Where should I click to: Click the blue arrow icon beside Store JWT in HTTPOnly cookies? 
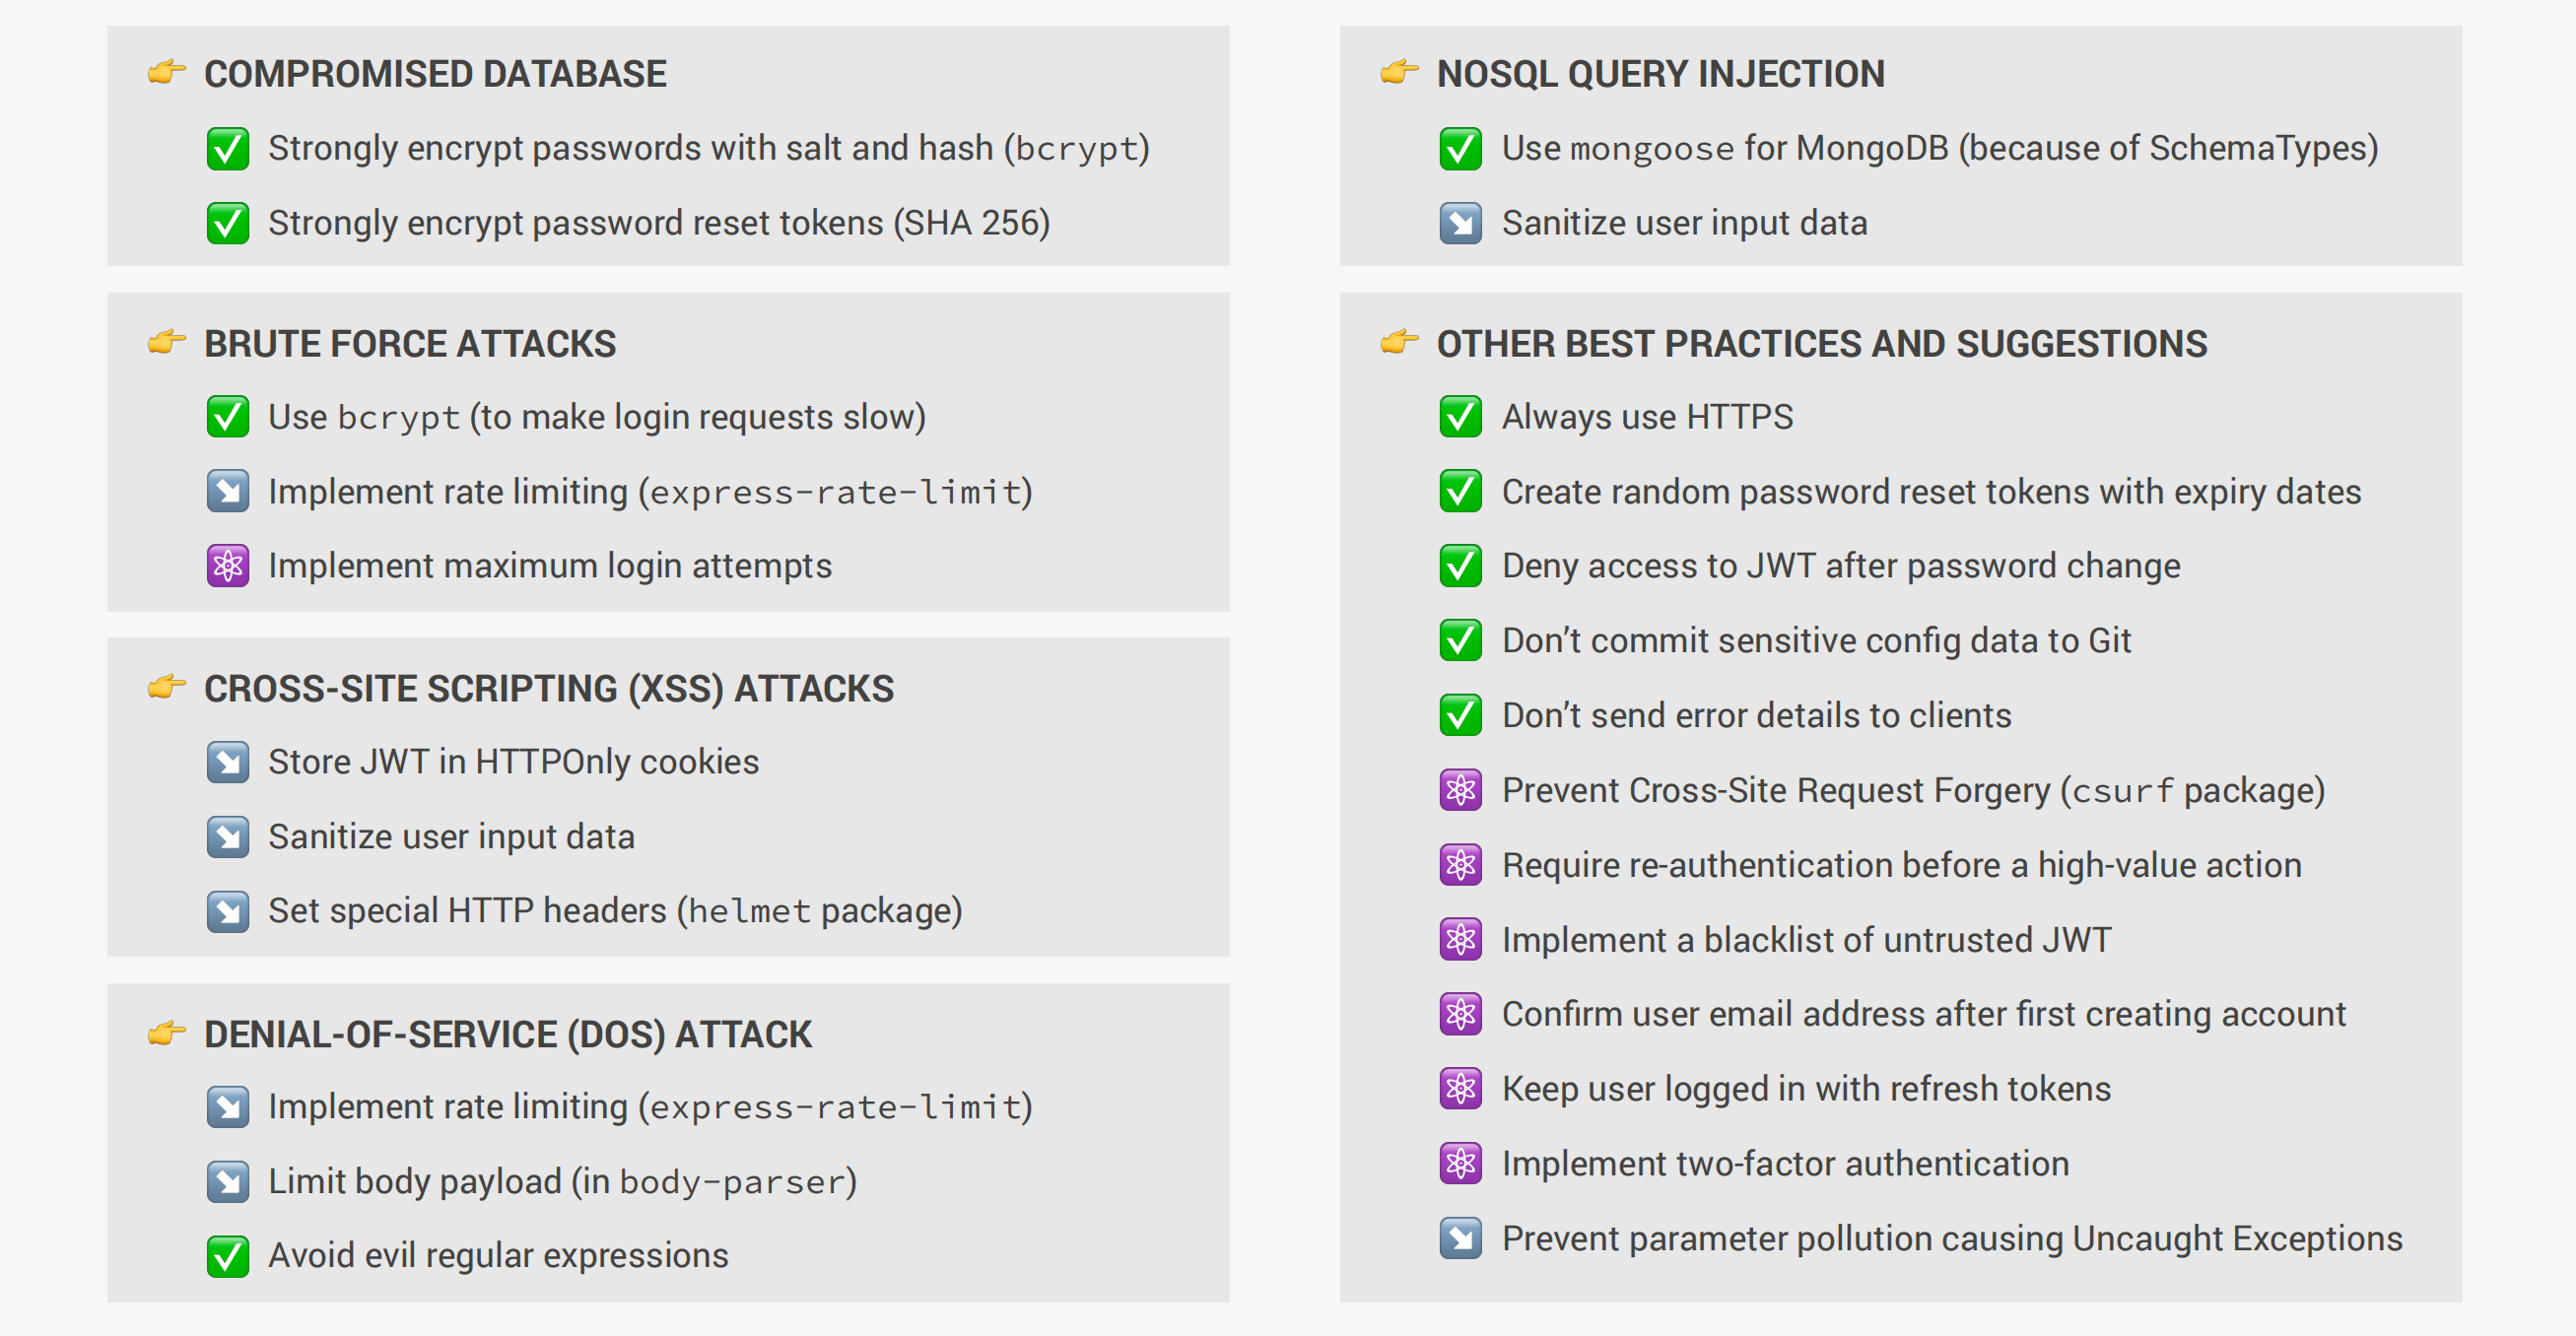point(228,762)
